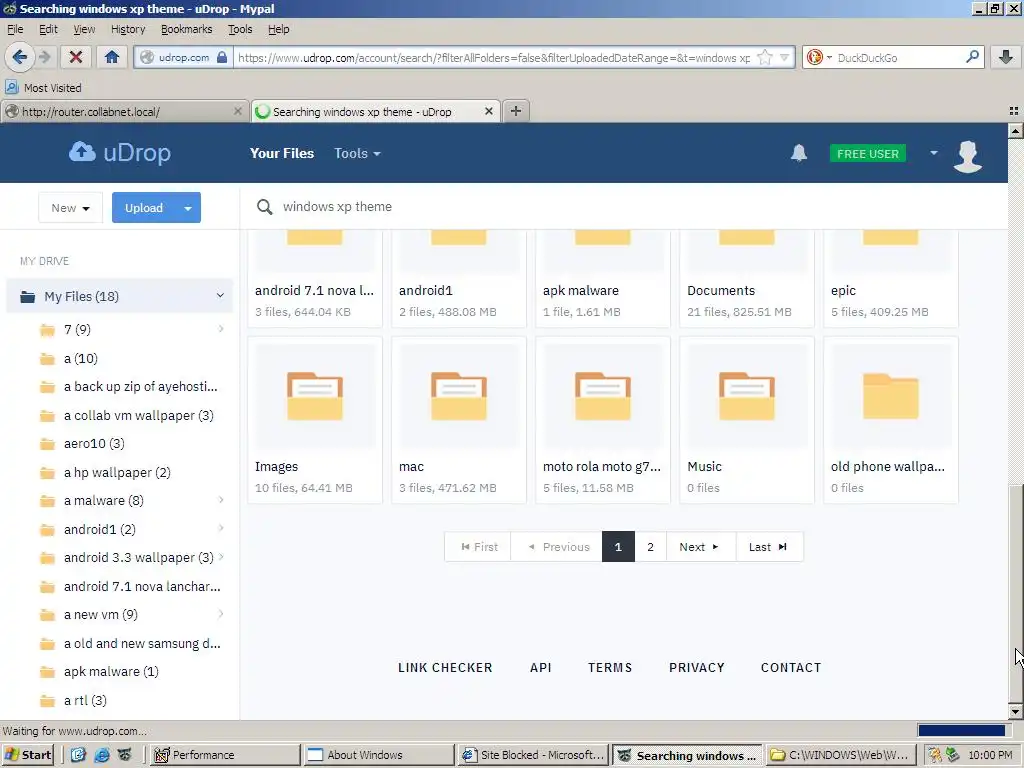Click the downloads arrow icon in toolbar

coord(1006,57)
